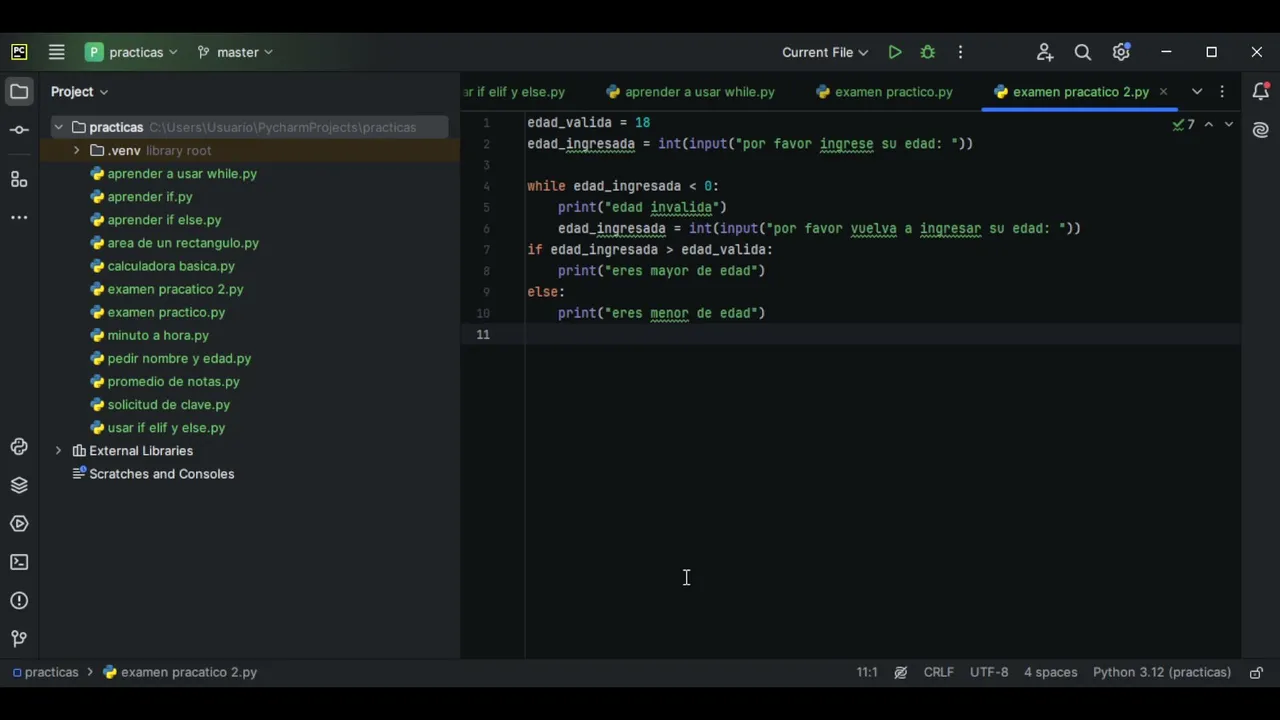Open the Services tool window
Screen dimensions: 1280x720
click(19, 524)
